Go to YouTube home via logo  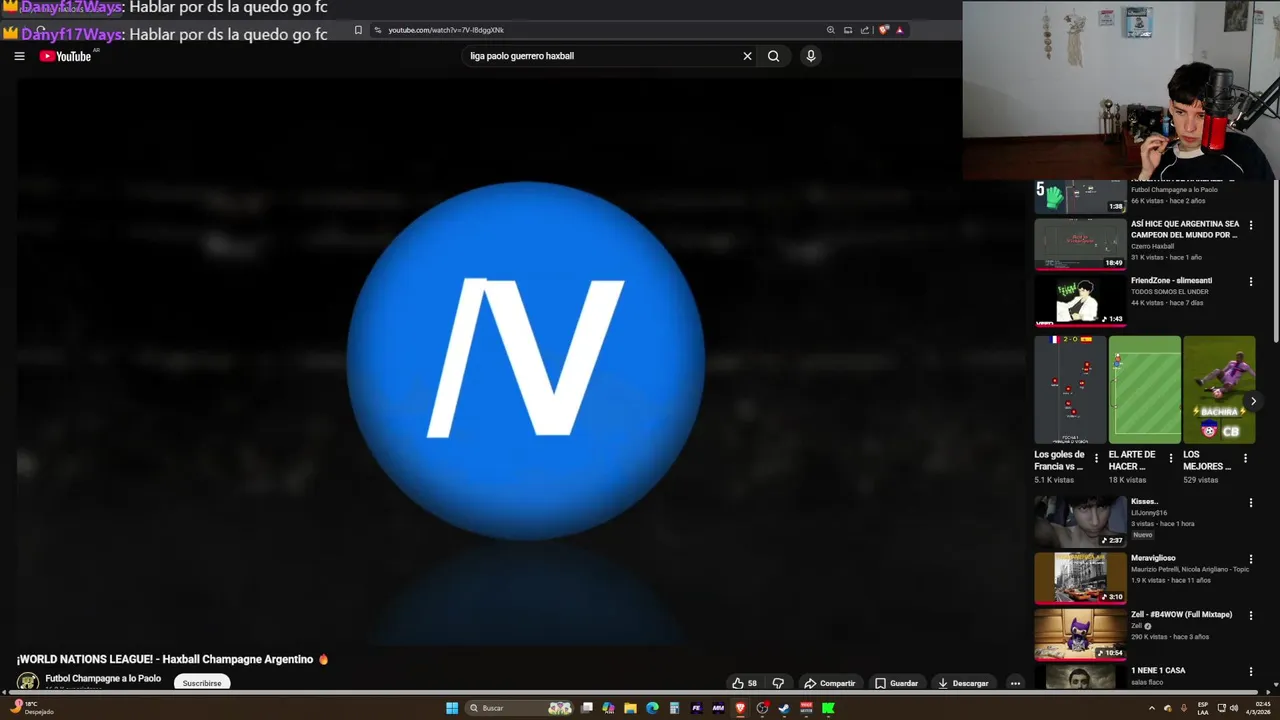(x=66, y=56)
